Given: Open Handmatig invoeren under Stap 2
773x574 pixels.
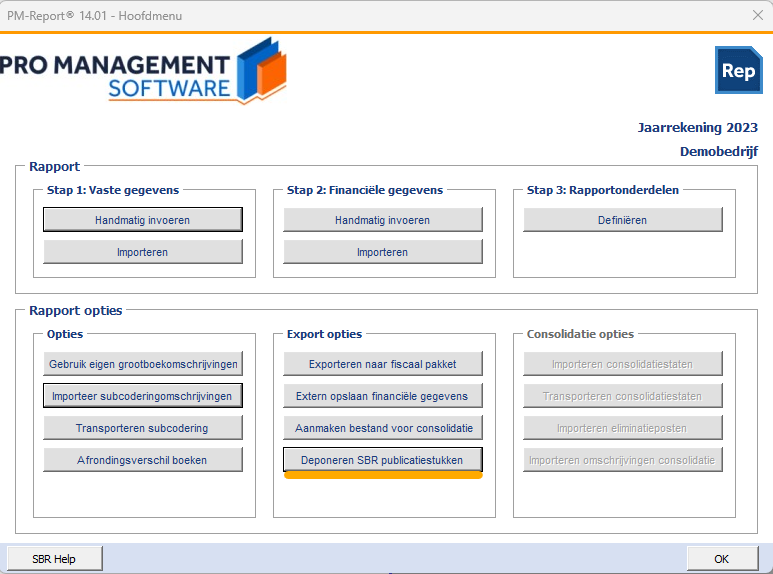Looking at the screenshot, I should point(383,219).
